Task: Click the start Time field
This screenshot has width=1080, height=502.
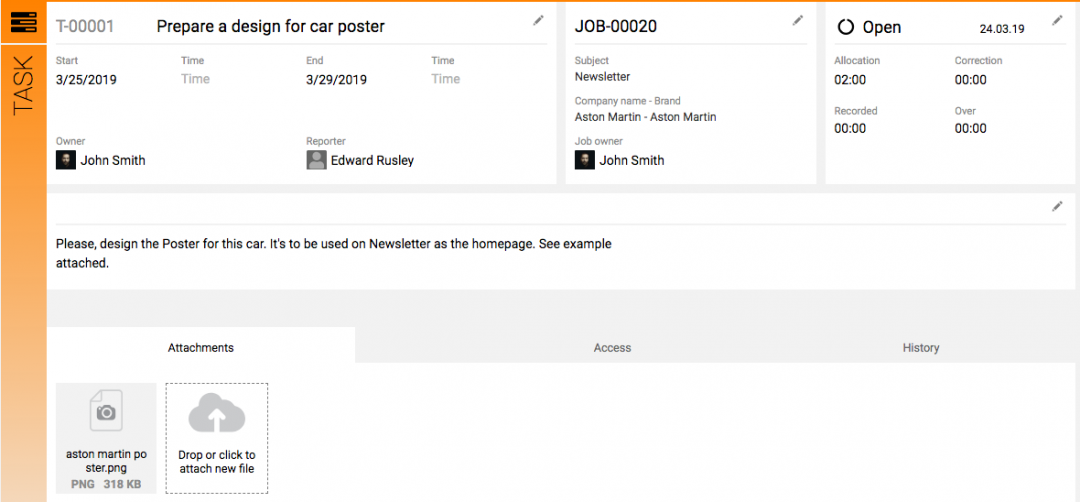Action: 196,79
